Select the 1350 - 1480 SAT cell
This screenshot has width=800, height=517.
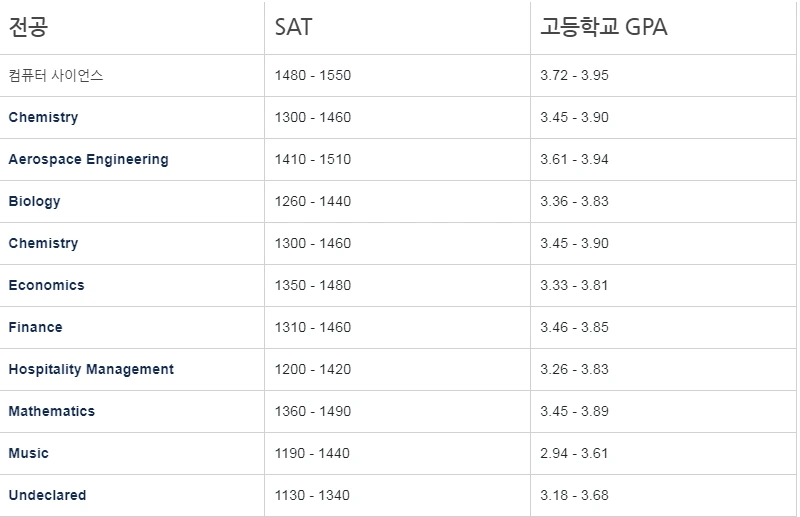[312, 285]
